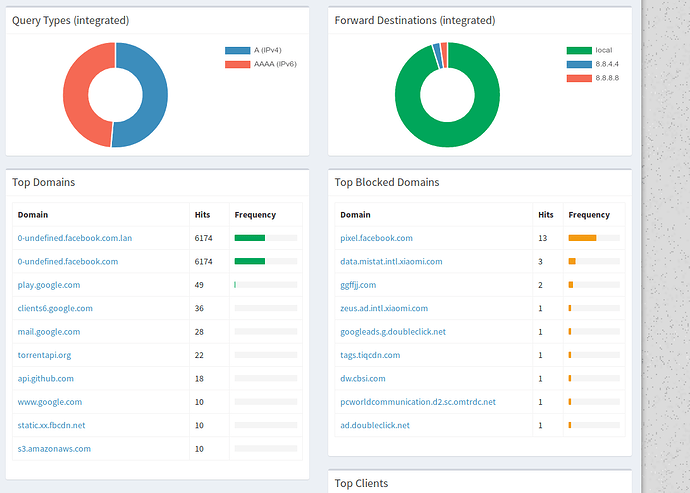Open the ggffjj.com blocked domain link
Viewport: 690px width, 493px height.
pyautogui.click(x=358, y=285)
